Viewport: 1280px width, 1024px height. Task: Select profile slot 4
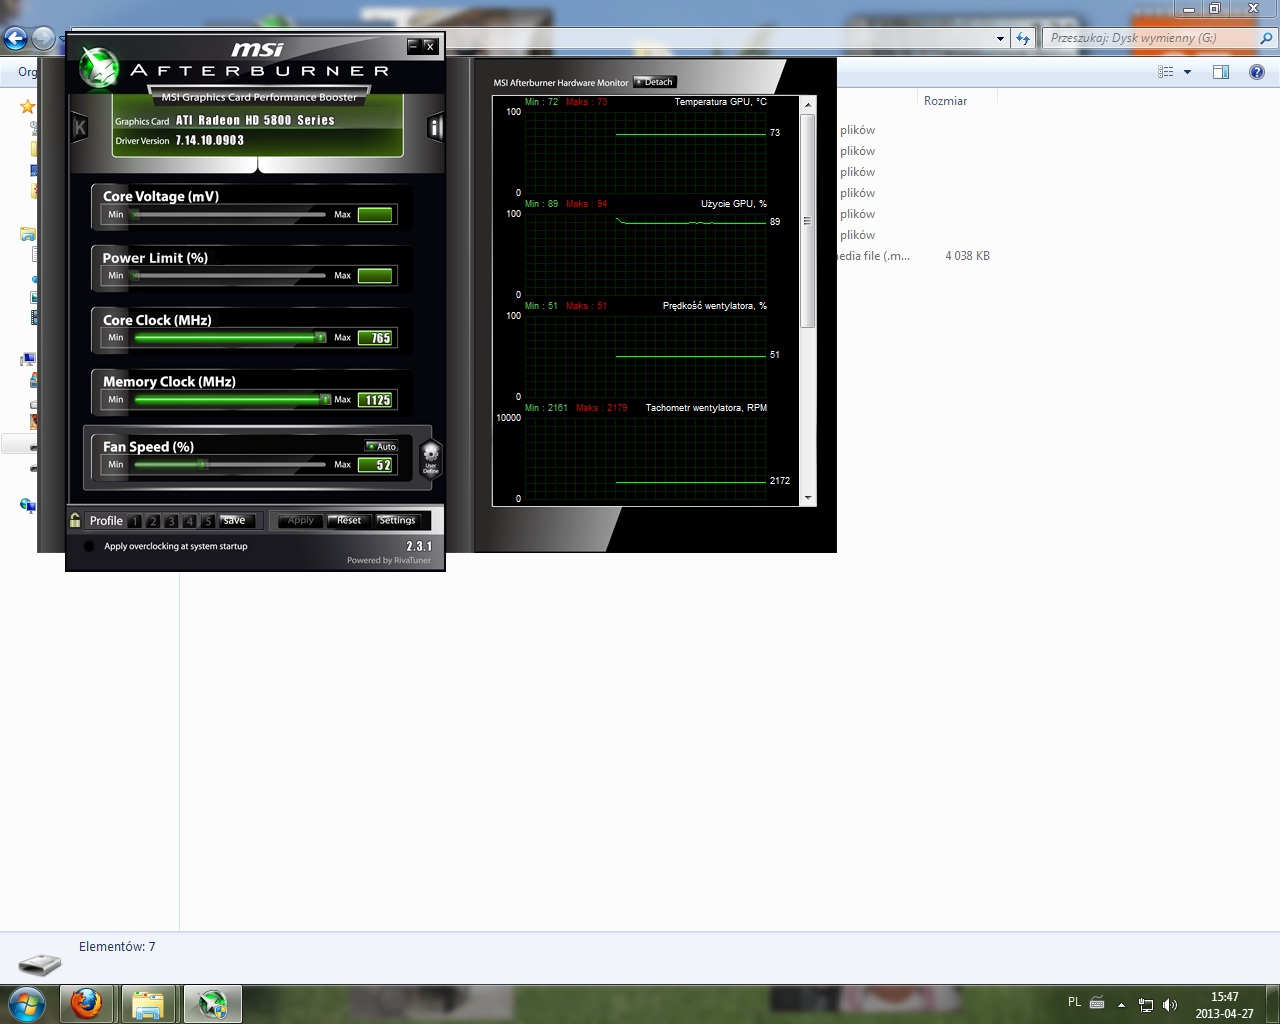coord(189,521)
